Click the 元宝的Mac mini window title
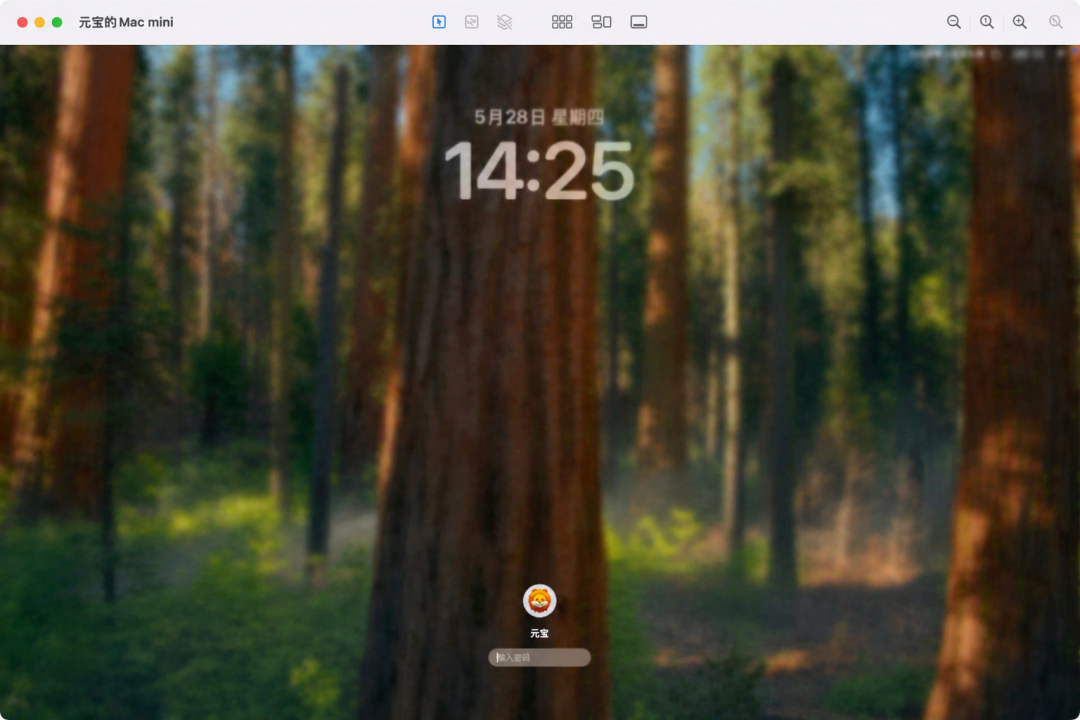 pos(126,22)
